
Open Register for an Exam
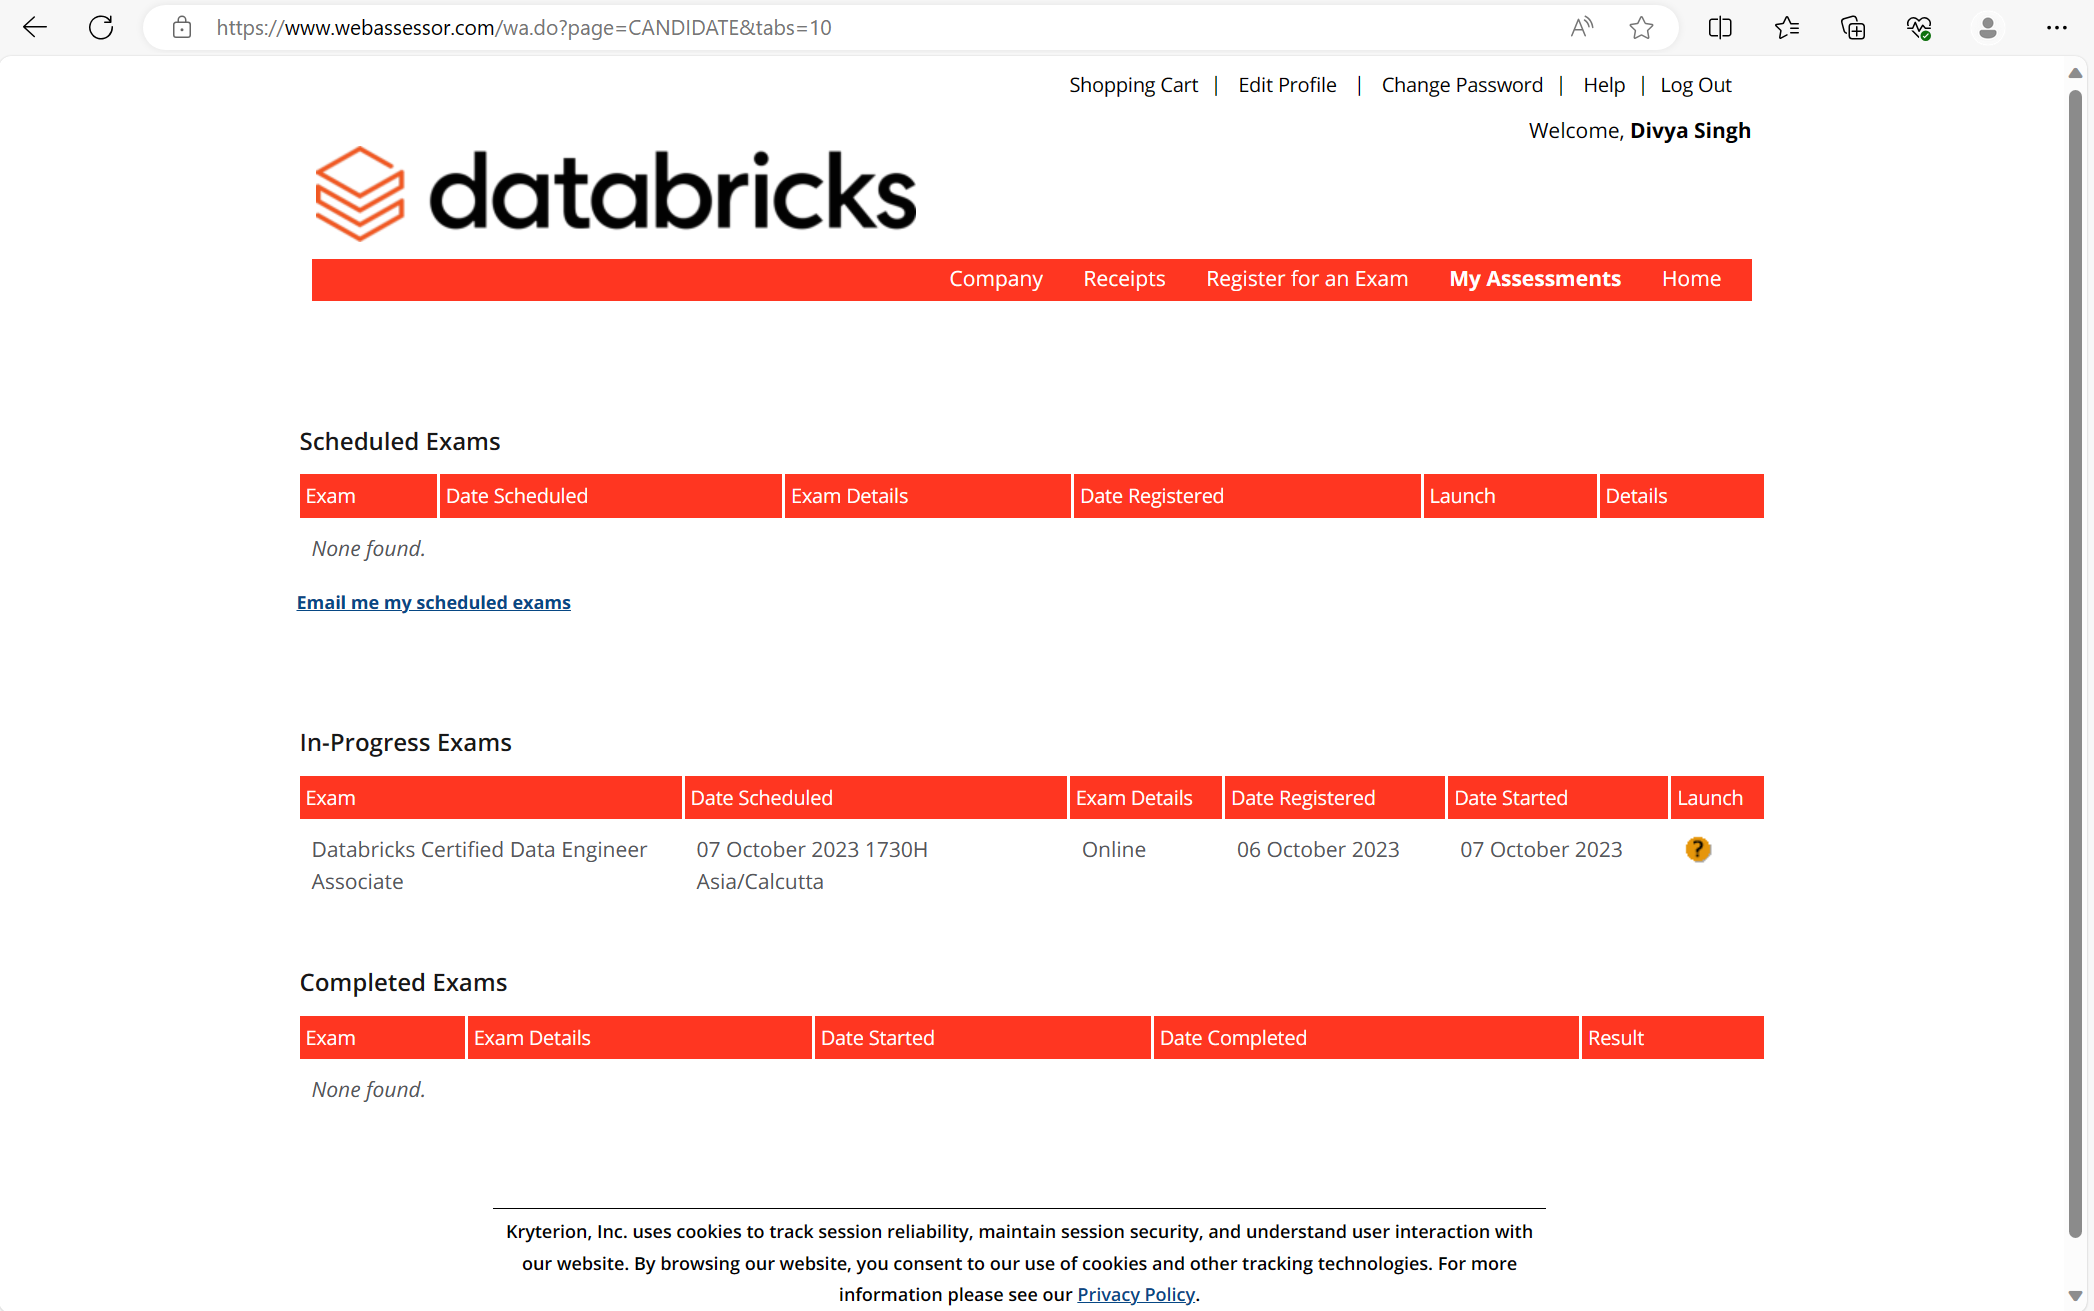pyautogui.click(x=1306, y=279)
